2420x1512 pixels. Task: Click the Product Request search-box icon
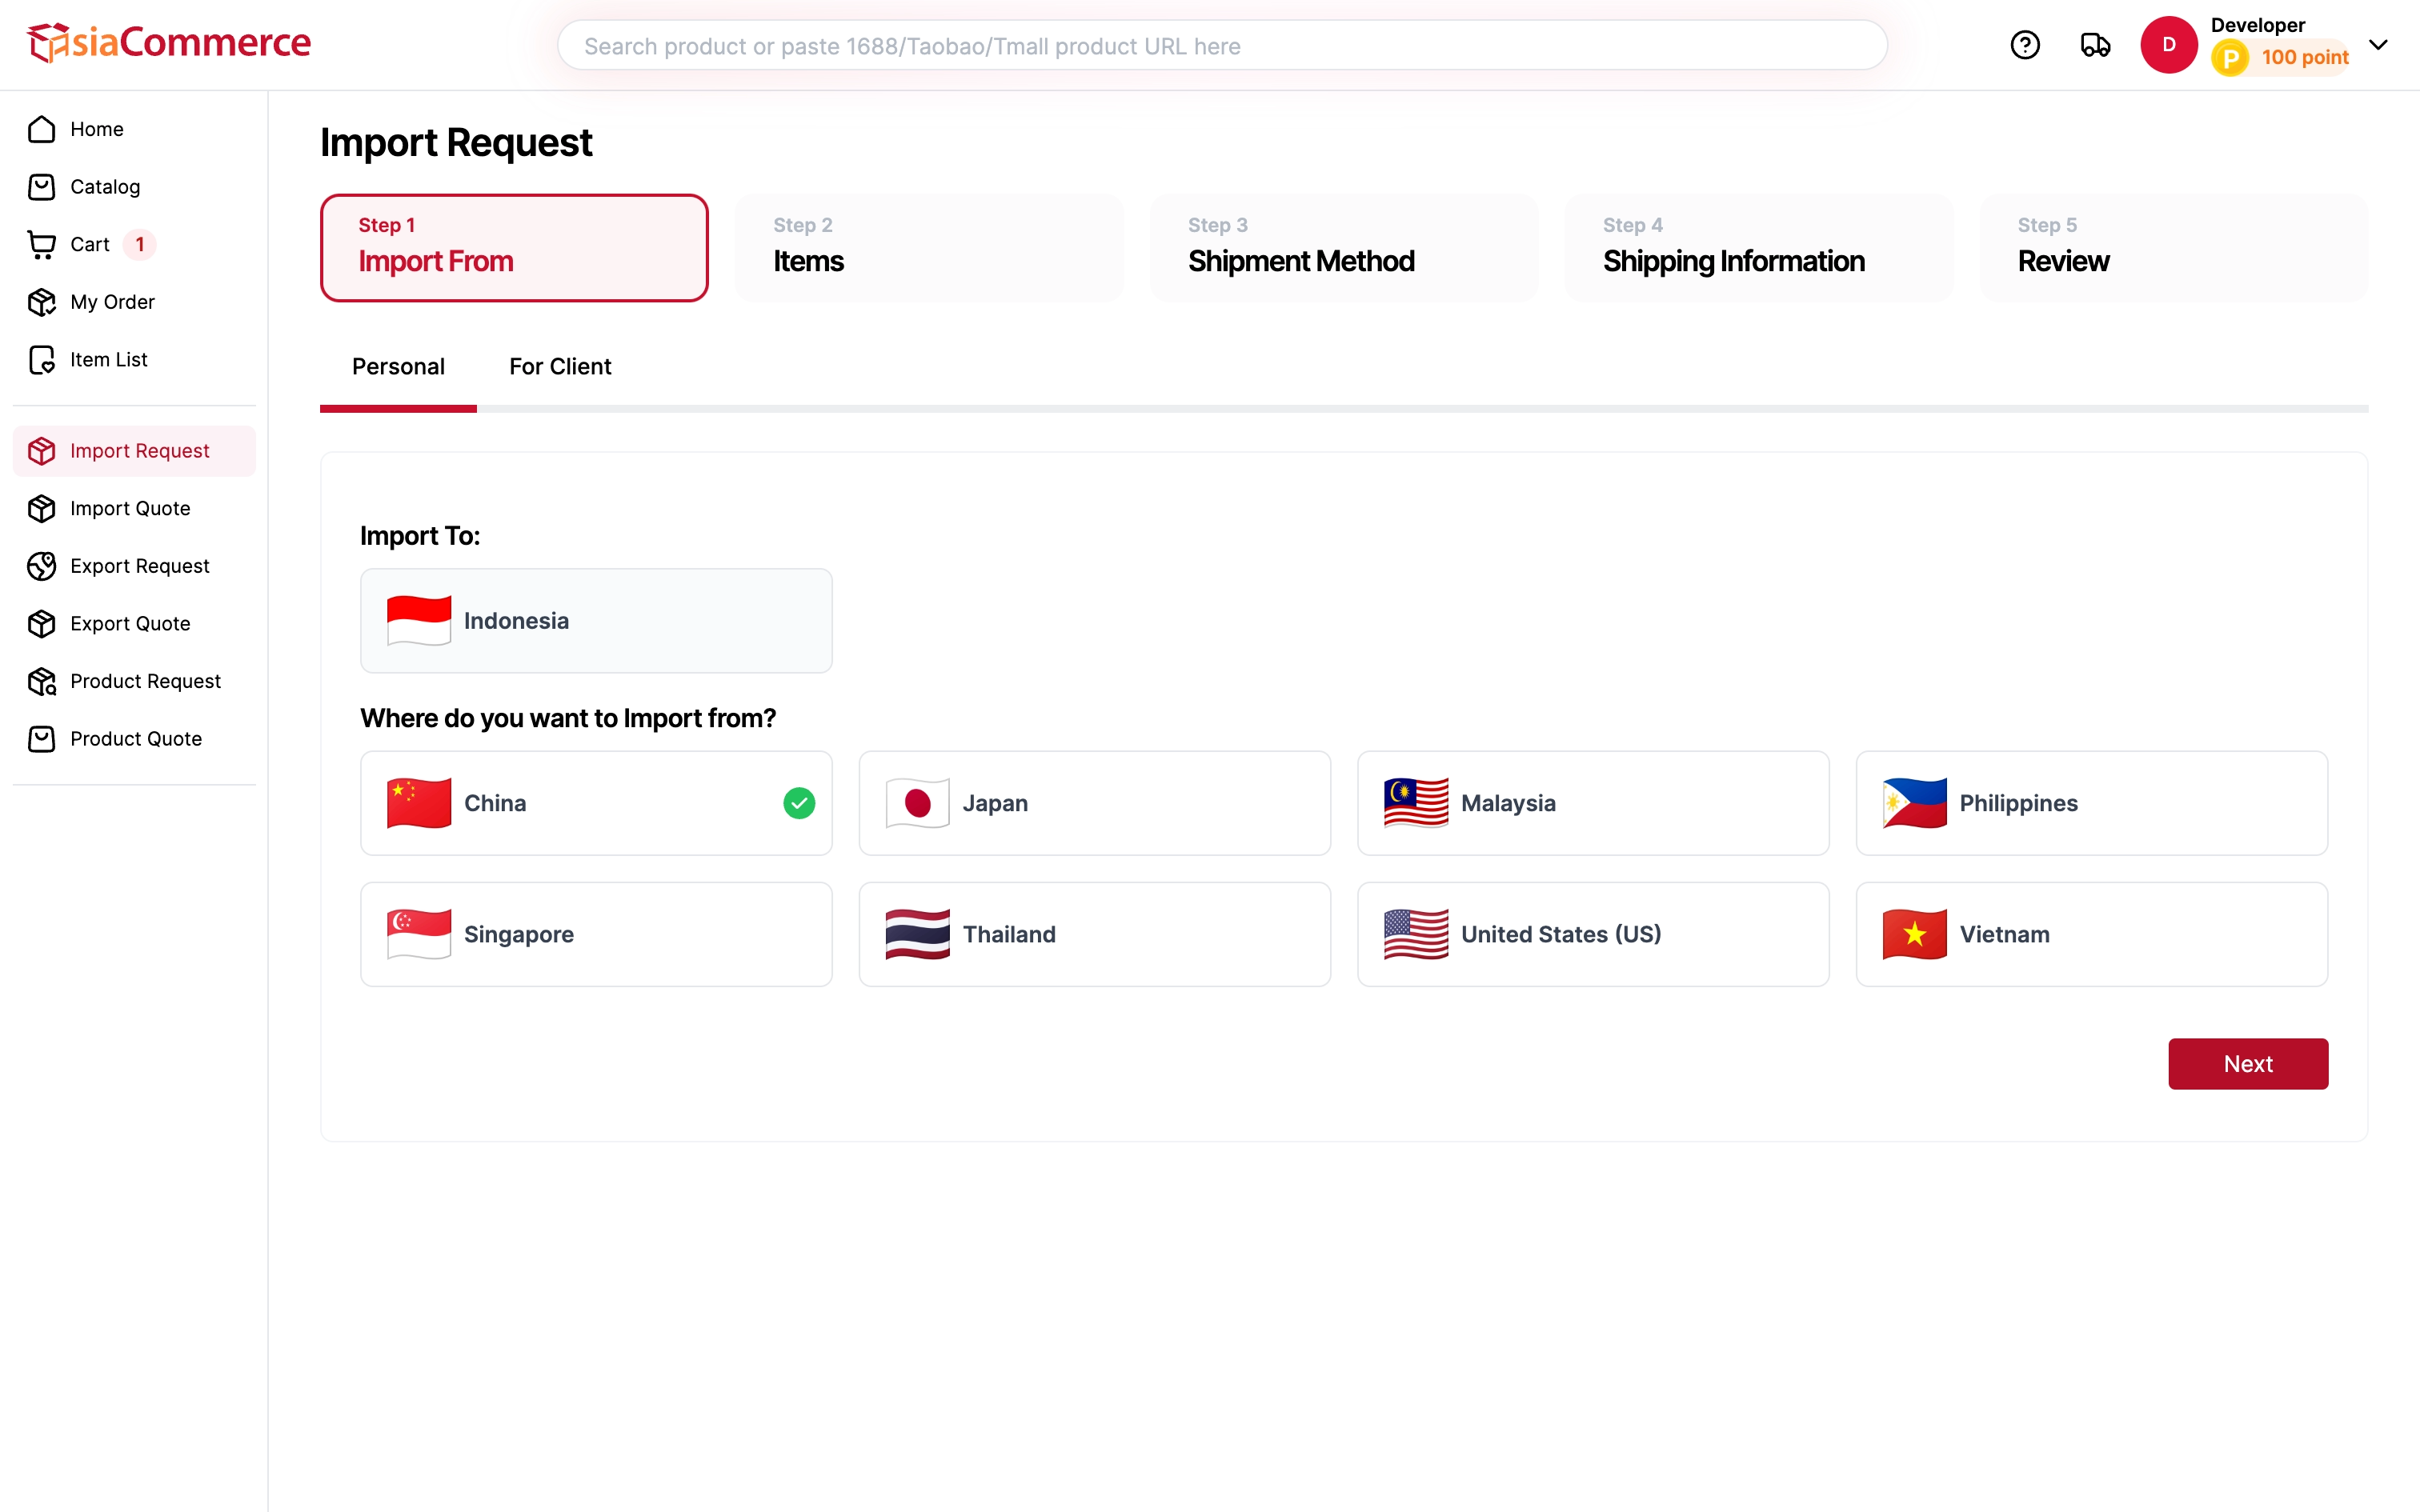(x=42, y=681)
